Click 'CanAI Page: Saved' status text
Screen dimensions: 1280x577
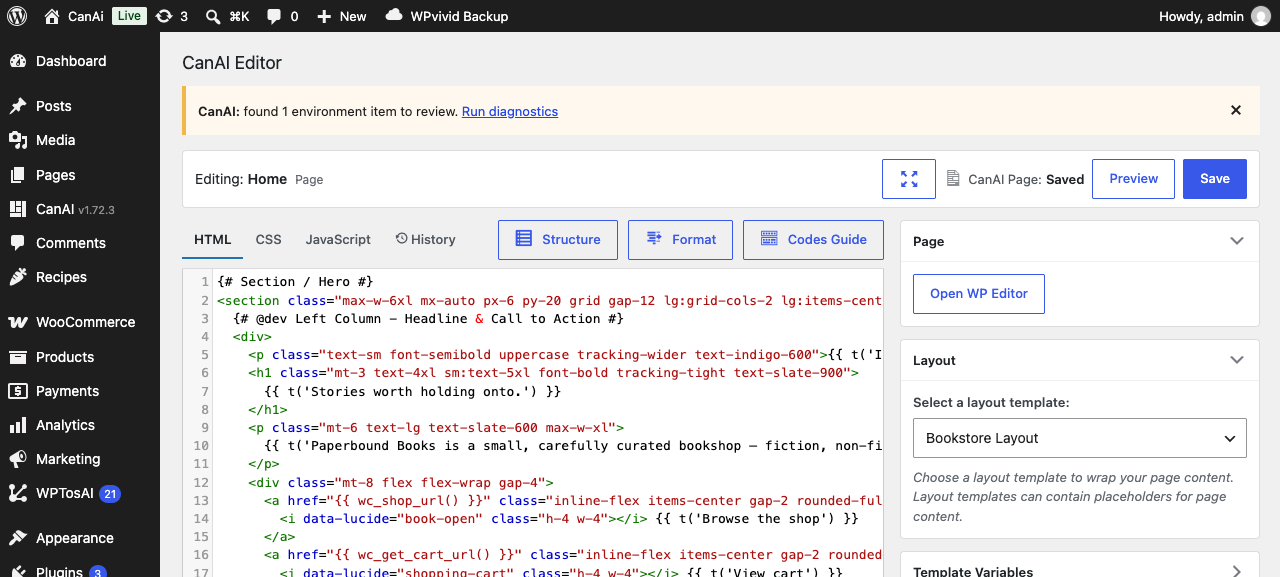pos(1026,180)
